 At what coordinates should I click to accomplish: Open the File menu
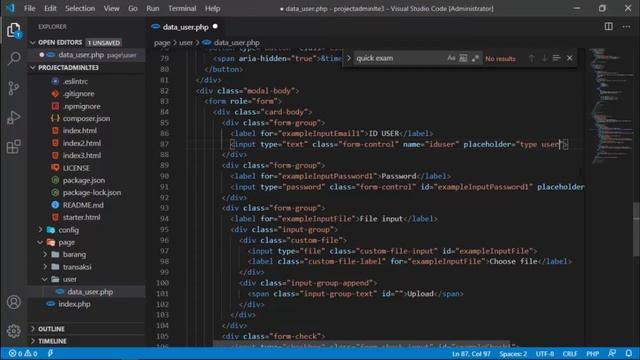tap(29, 8)
